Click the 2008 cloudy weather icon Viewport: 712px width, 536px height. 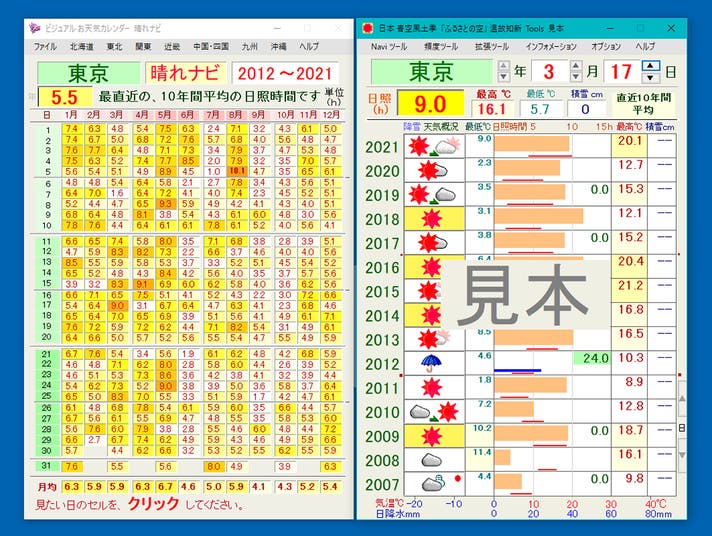[432, 459]
